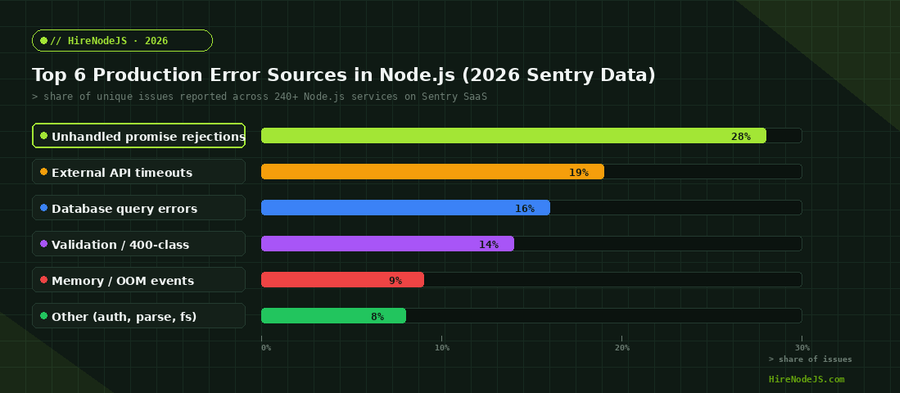Open the HireNodeJS.com link
The width and height of the screenshot is (900, 393).
coord(806,379)
